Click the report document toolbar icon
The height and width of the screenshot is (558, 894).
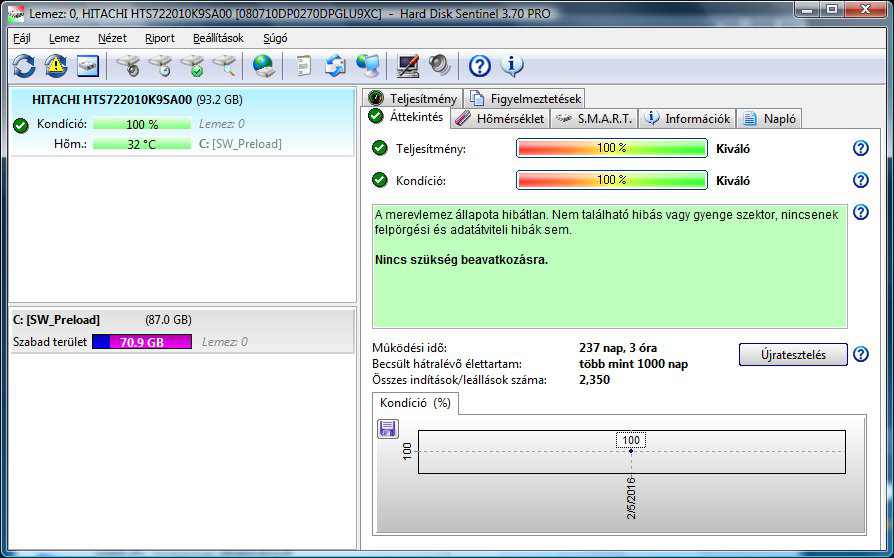[304, 66]
